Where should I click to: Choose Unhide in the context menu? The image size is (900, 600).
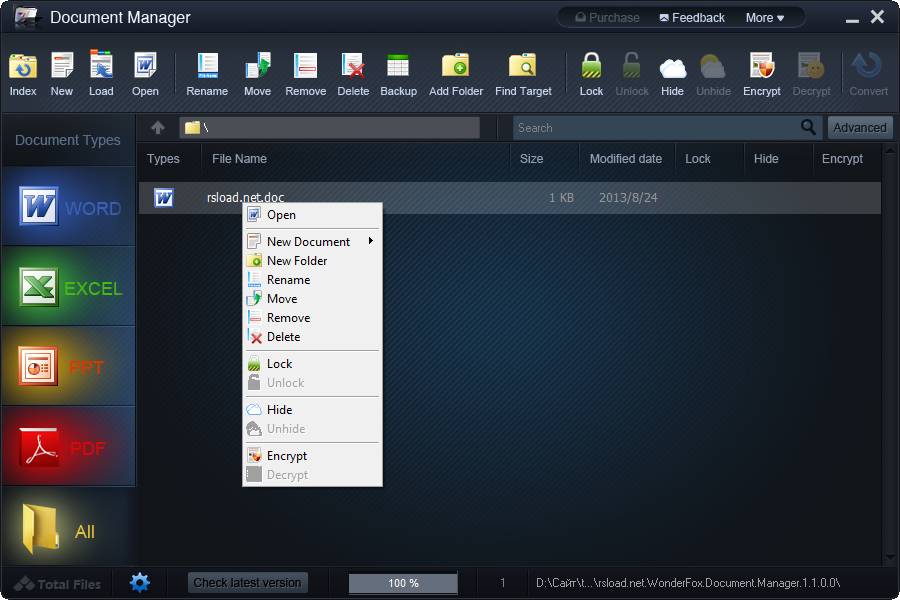pos(313,428)
